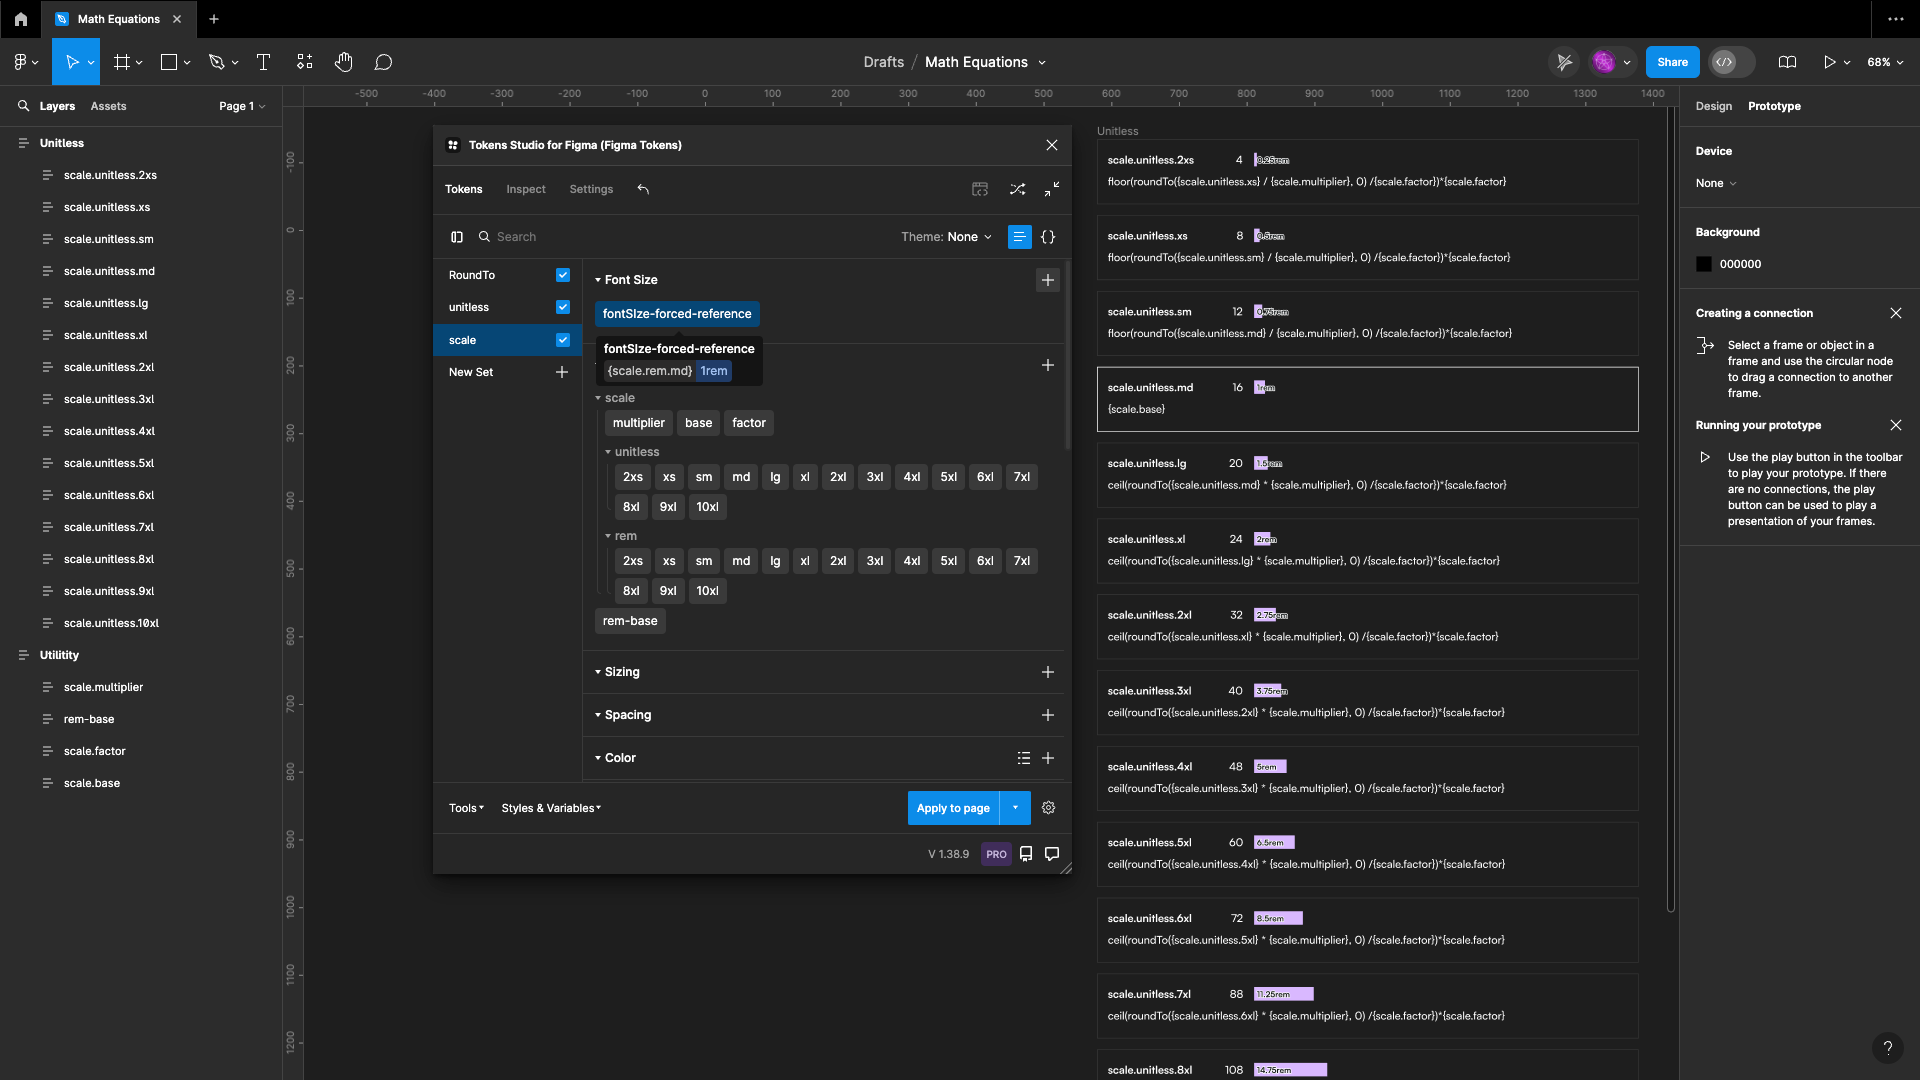Open the Device None dropdown

pyautogui.click(x=1716, y=183)
